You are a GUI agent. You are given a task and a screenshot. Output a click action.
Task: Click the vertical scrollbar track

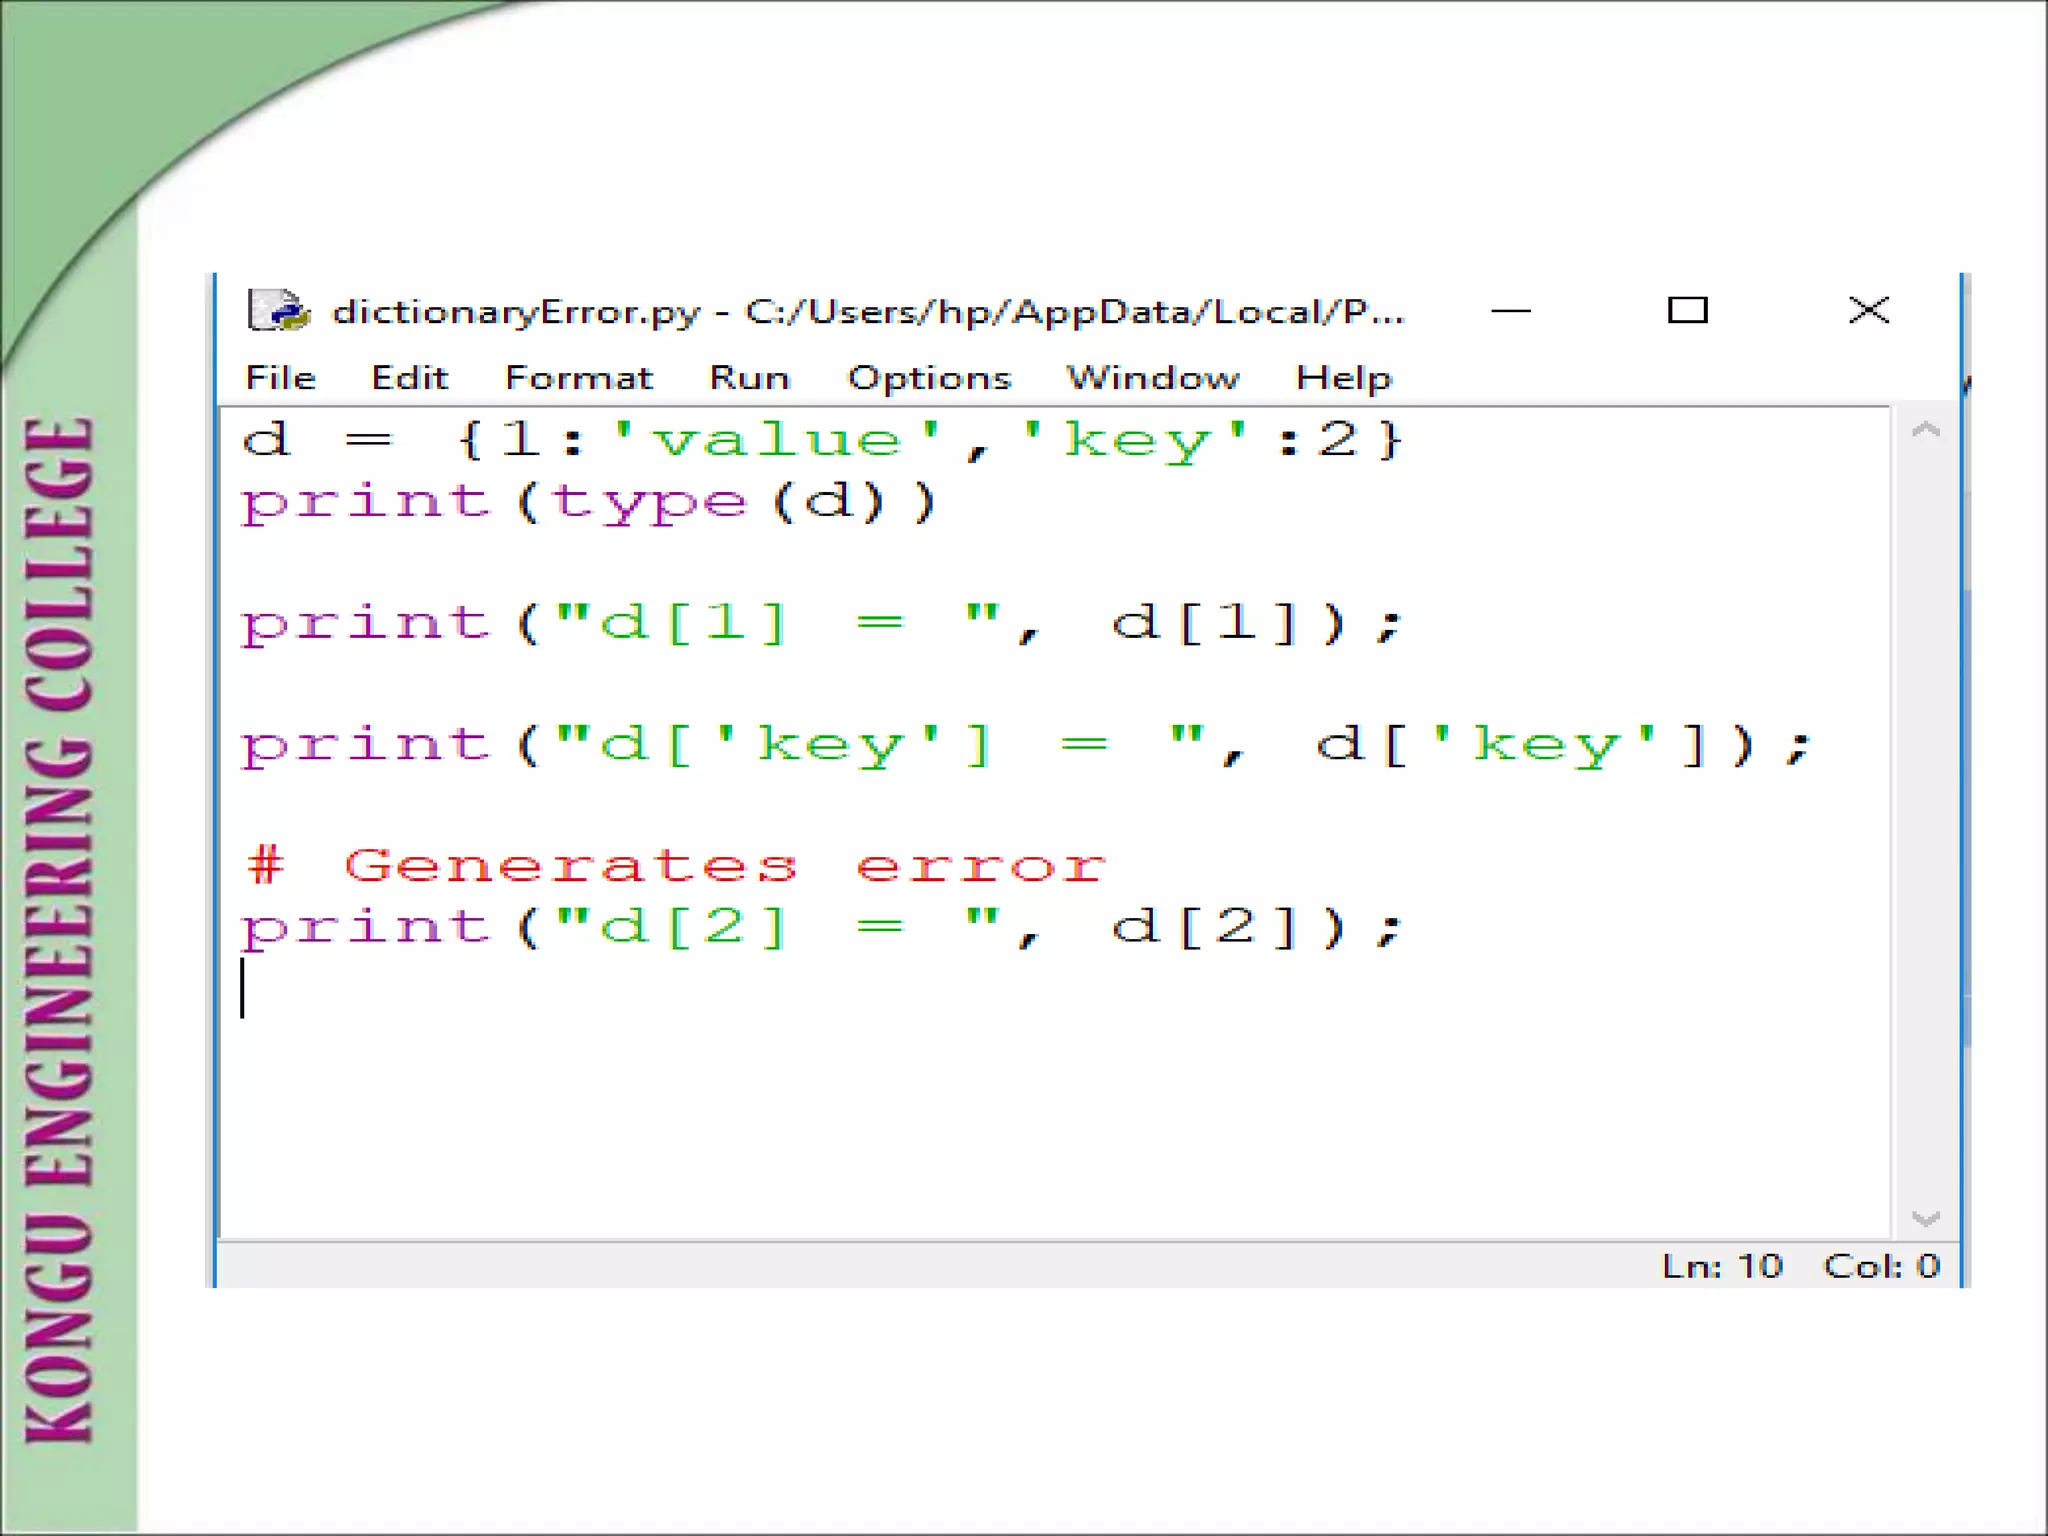(1925, 820)
